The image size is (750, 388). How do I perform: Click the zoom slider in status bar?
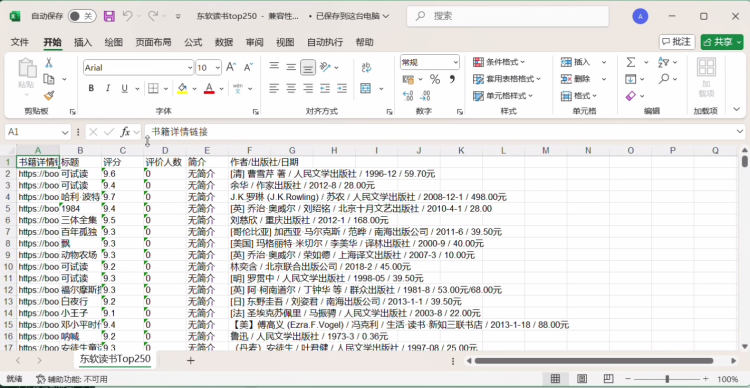(x=667, y=379)
